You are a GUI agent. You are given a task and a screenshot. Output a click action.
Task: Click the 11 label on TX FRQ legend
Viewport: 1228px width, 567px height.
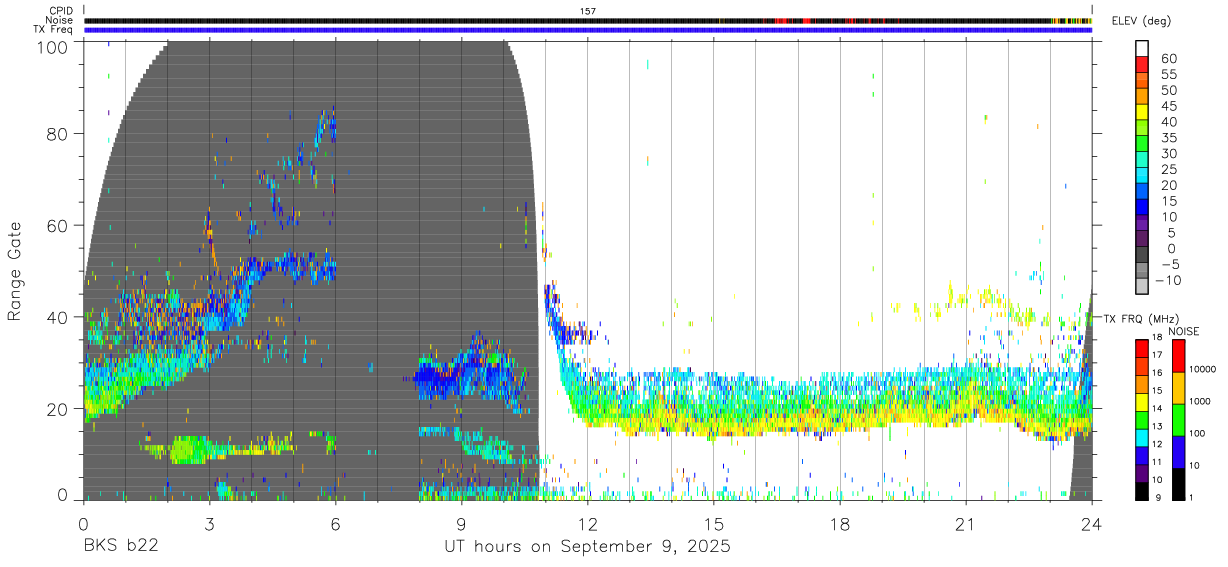1155,462
